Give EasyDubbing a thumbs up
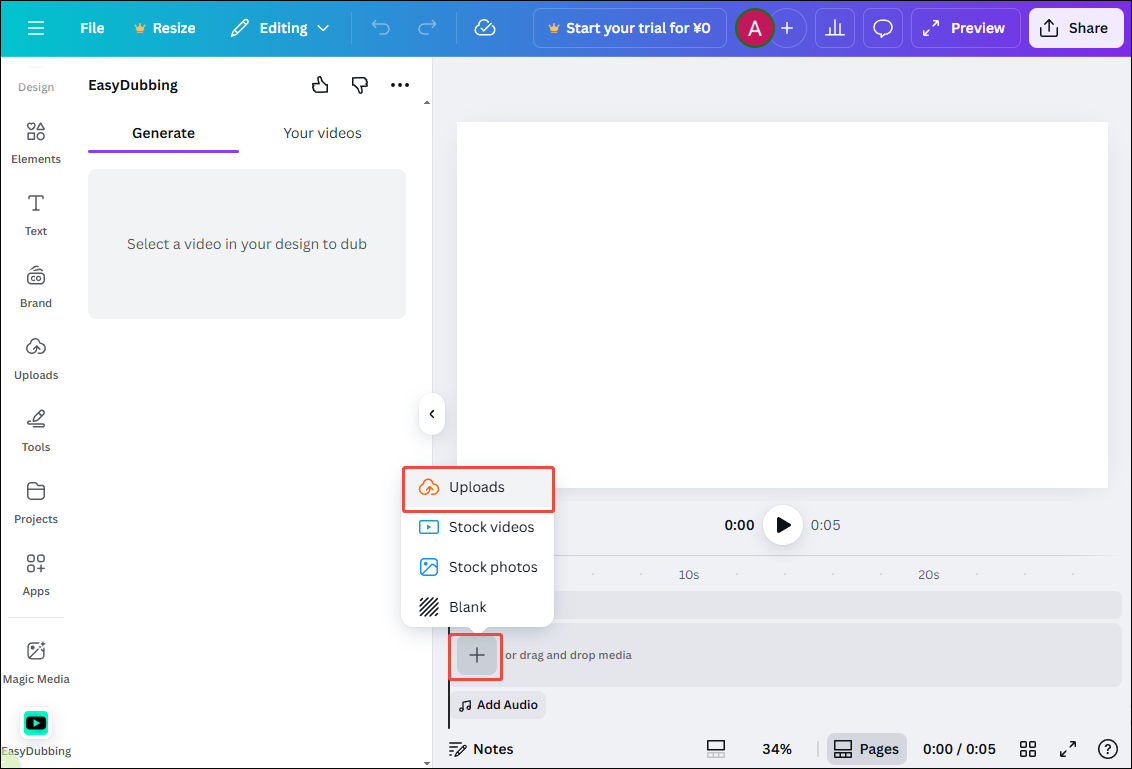Viewport: 1132px width, 769px height. click(320, 85)
